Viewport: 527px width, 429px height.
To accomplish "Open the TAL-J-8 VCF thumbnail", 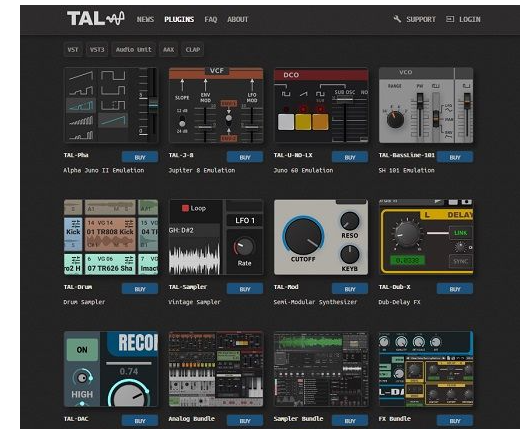I will pyautogui.click(x=216, y=105).
